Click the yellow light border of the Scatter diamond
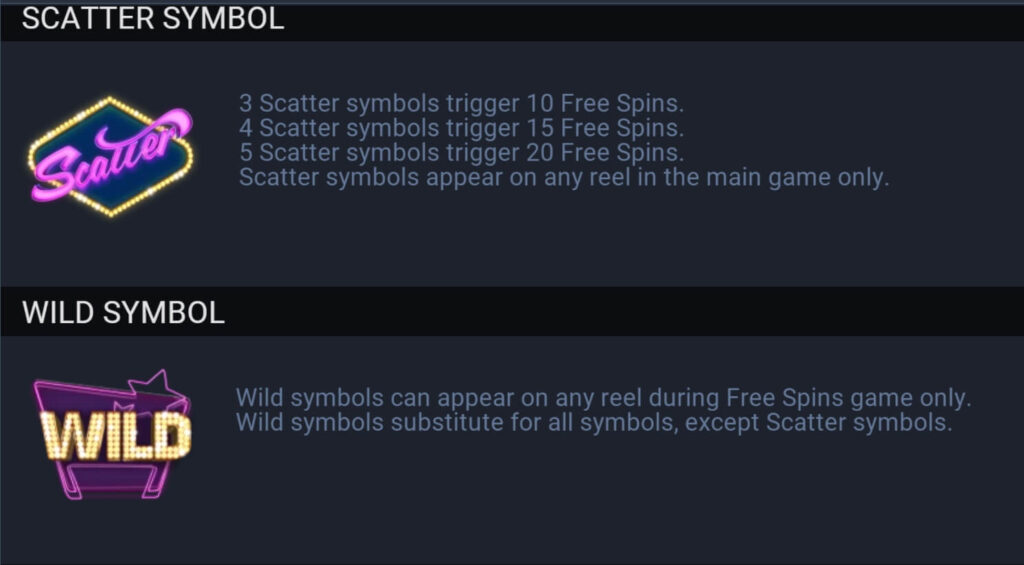 [111, 101]
